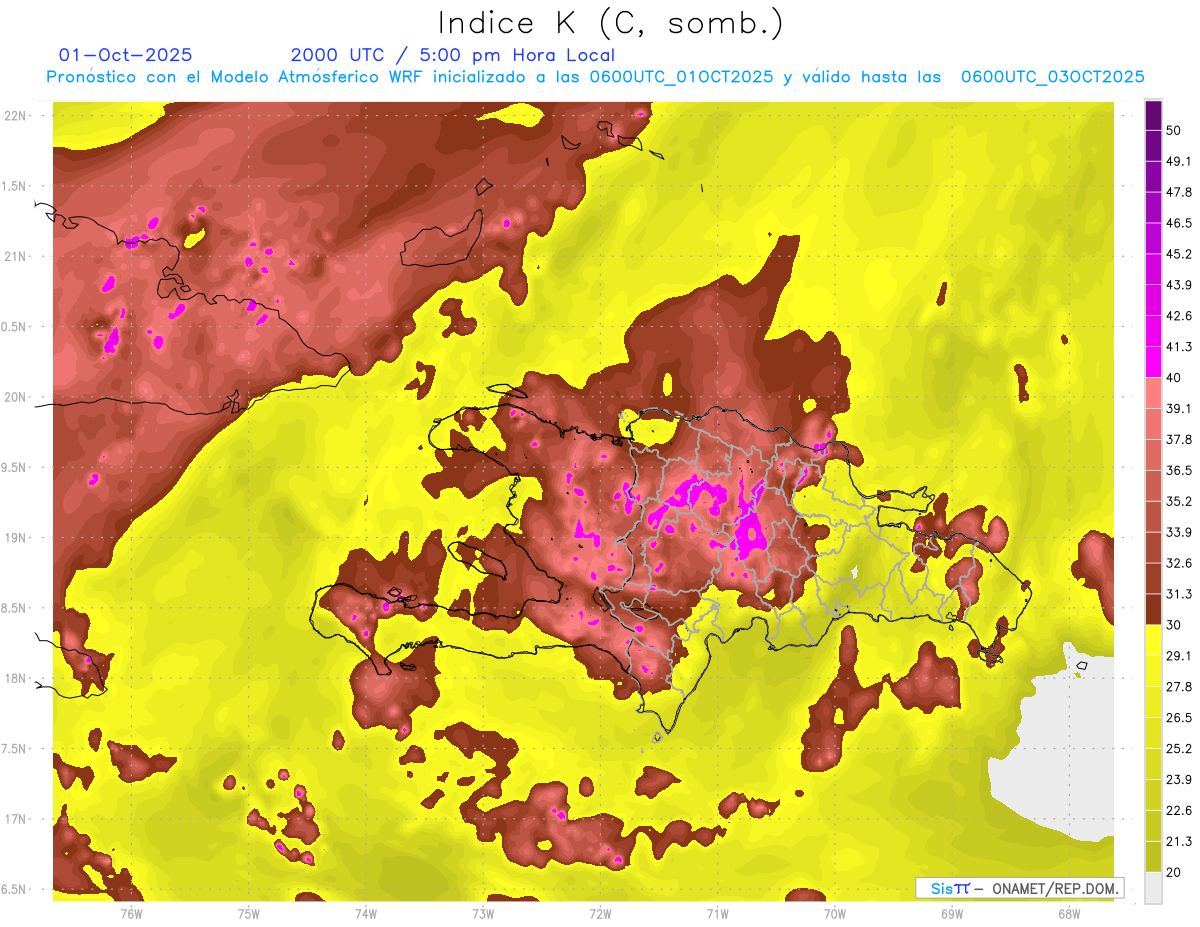The height and width of the screenshot is (927, 1200).
Task: Click the '22N' latitude axis label
Action: click(x=17, y=116)
